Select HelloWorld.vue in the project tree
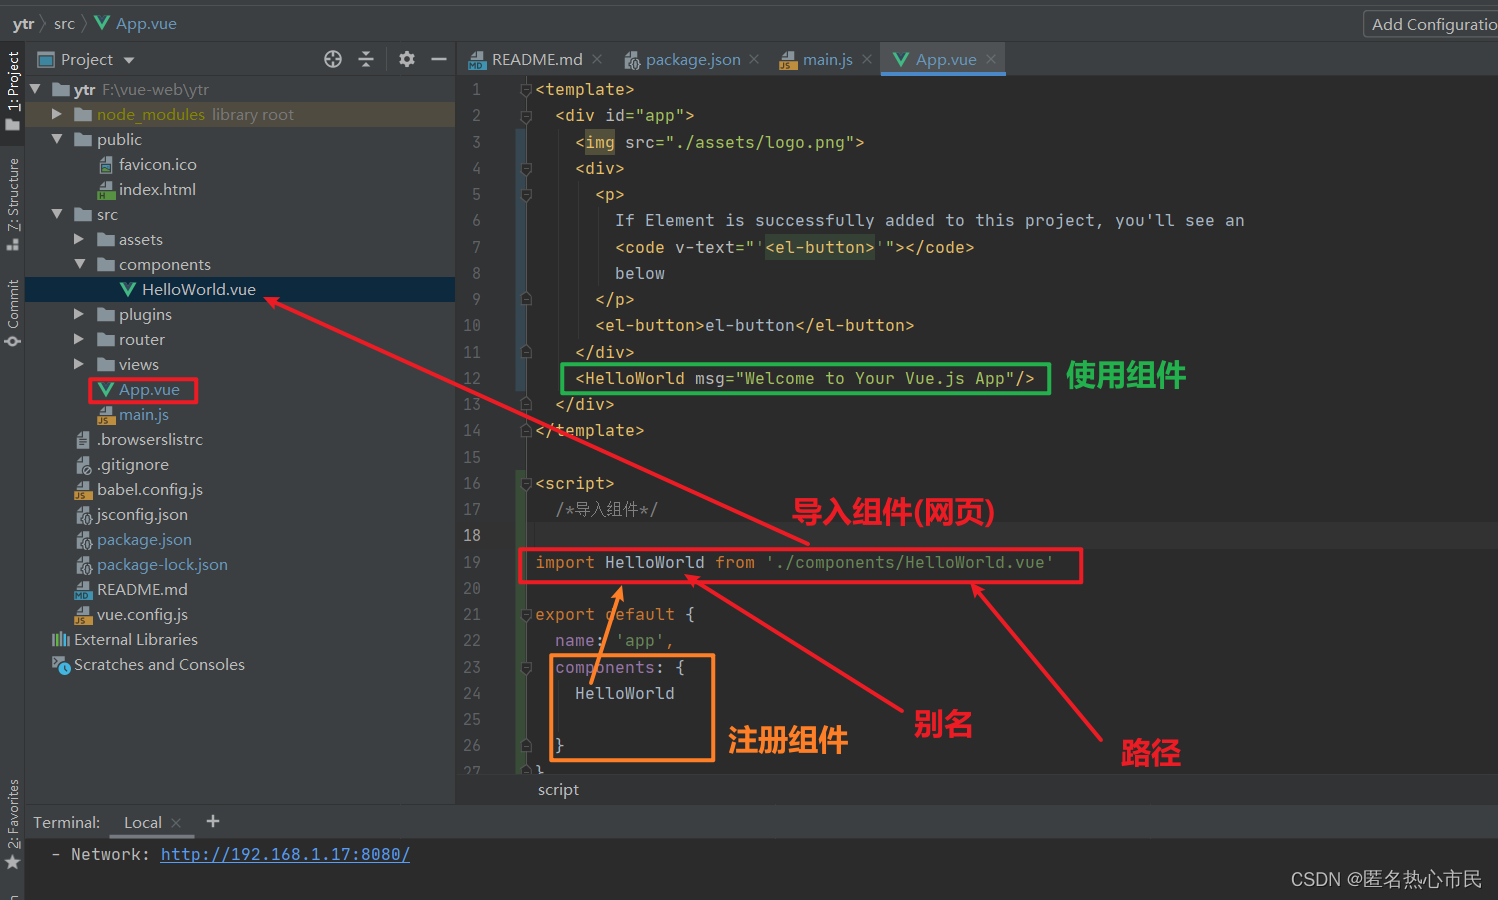This screenshot has height=900, width=1498. (198, 290)
